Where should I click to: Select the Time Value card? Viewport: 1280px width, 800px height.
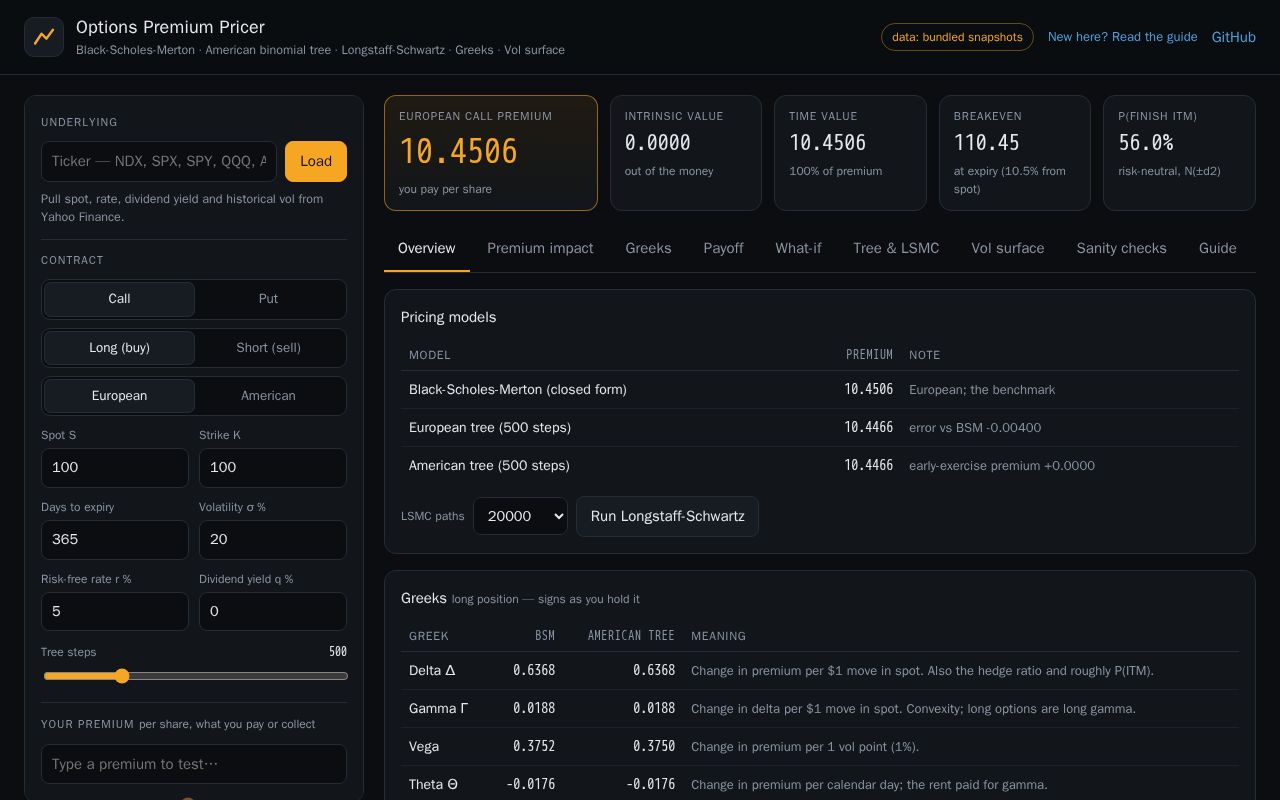coord(850,153)
